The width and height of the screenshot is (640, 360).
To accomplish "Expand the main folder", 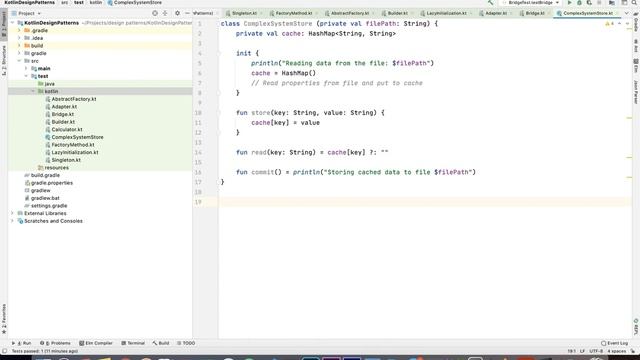I will point(26,69).
